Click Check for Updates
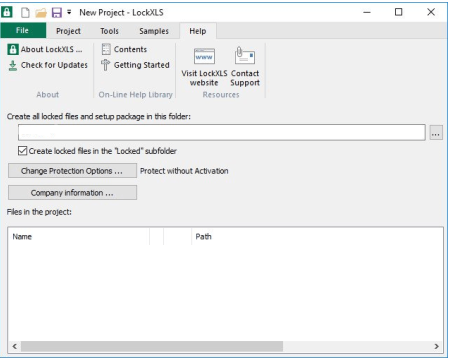 pyautogui.click(x=48, y=65)
